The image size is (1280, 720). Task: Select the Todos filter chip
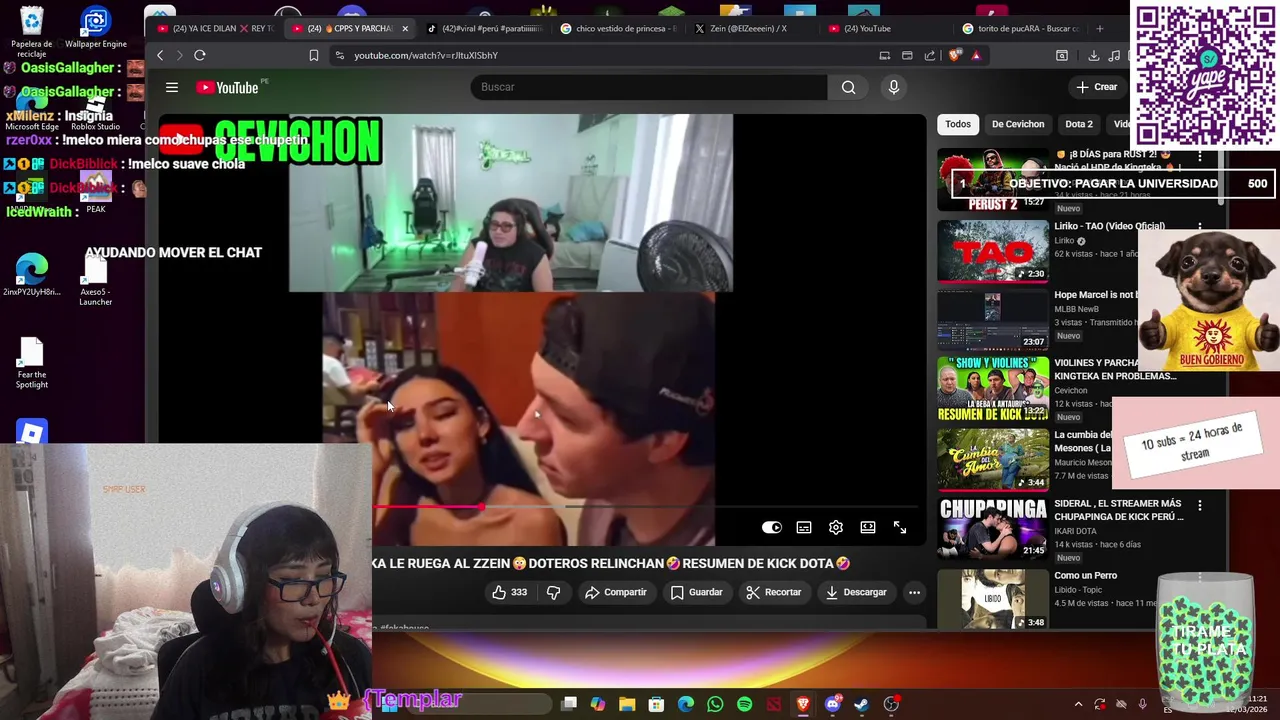pyautogui.click(x=958, y=124)
